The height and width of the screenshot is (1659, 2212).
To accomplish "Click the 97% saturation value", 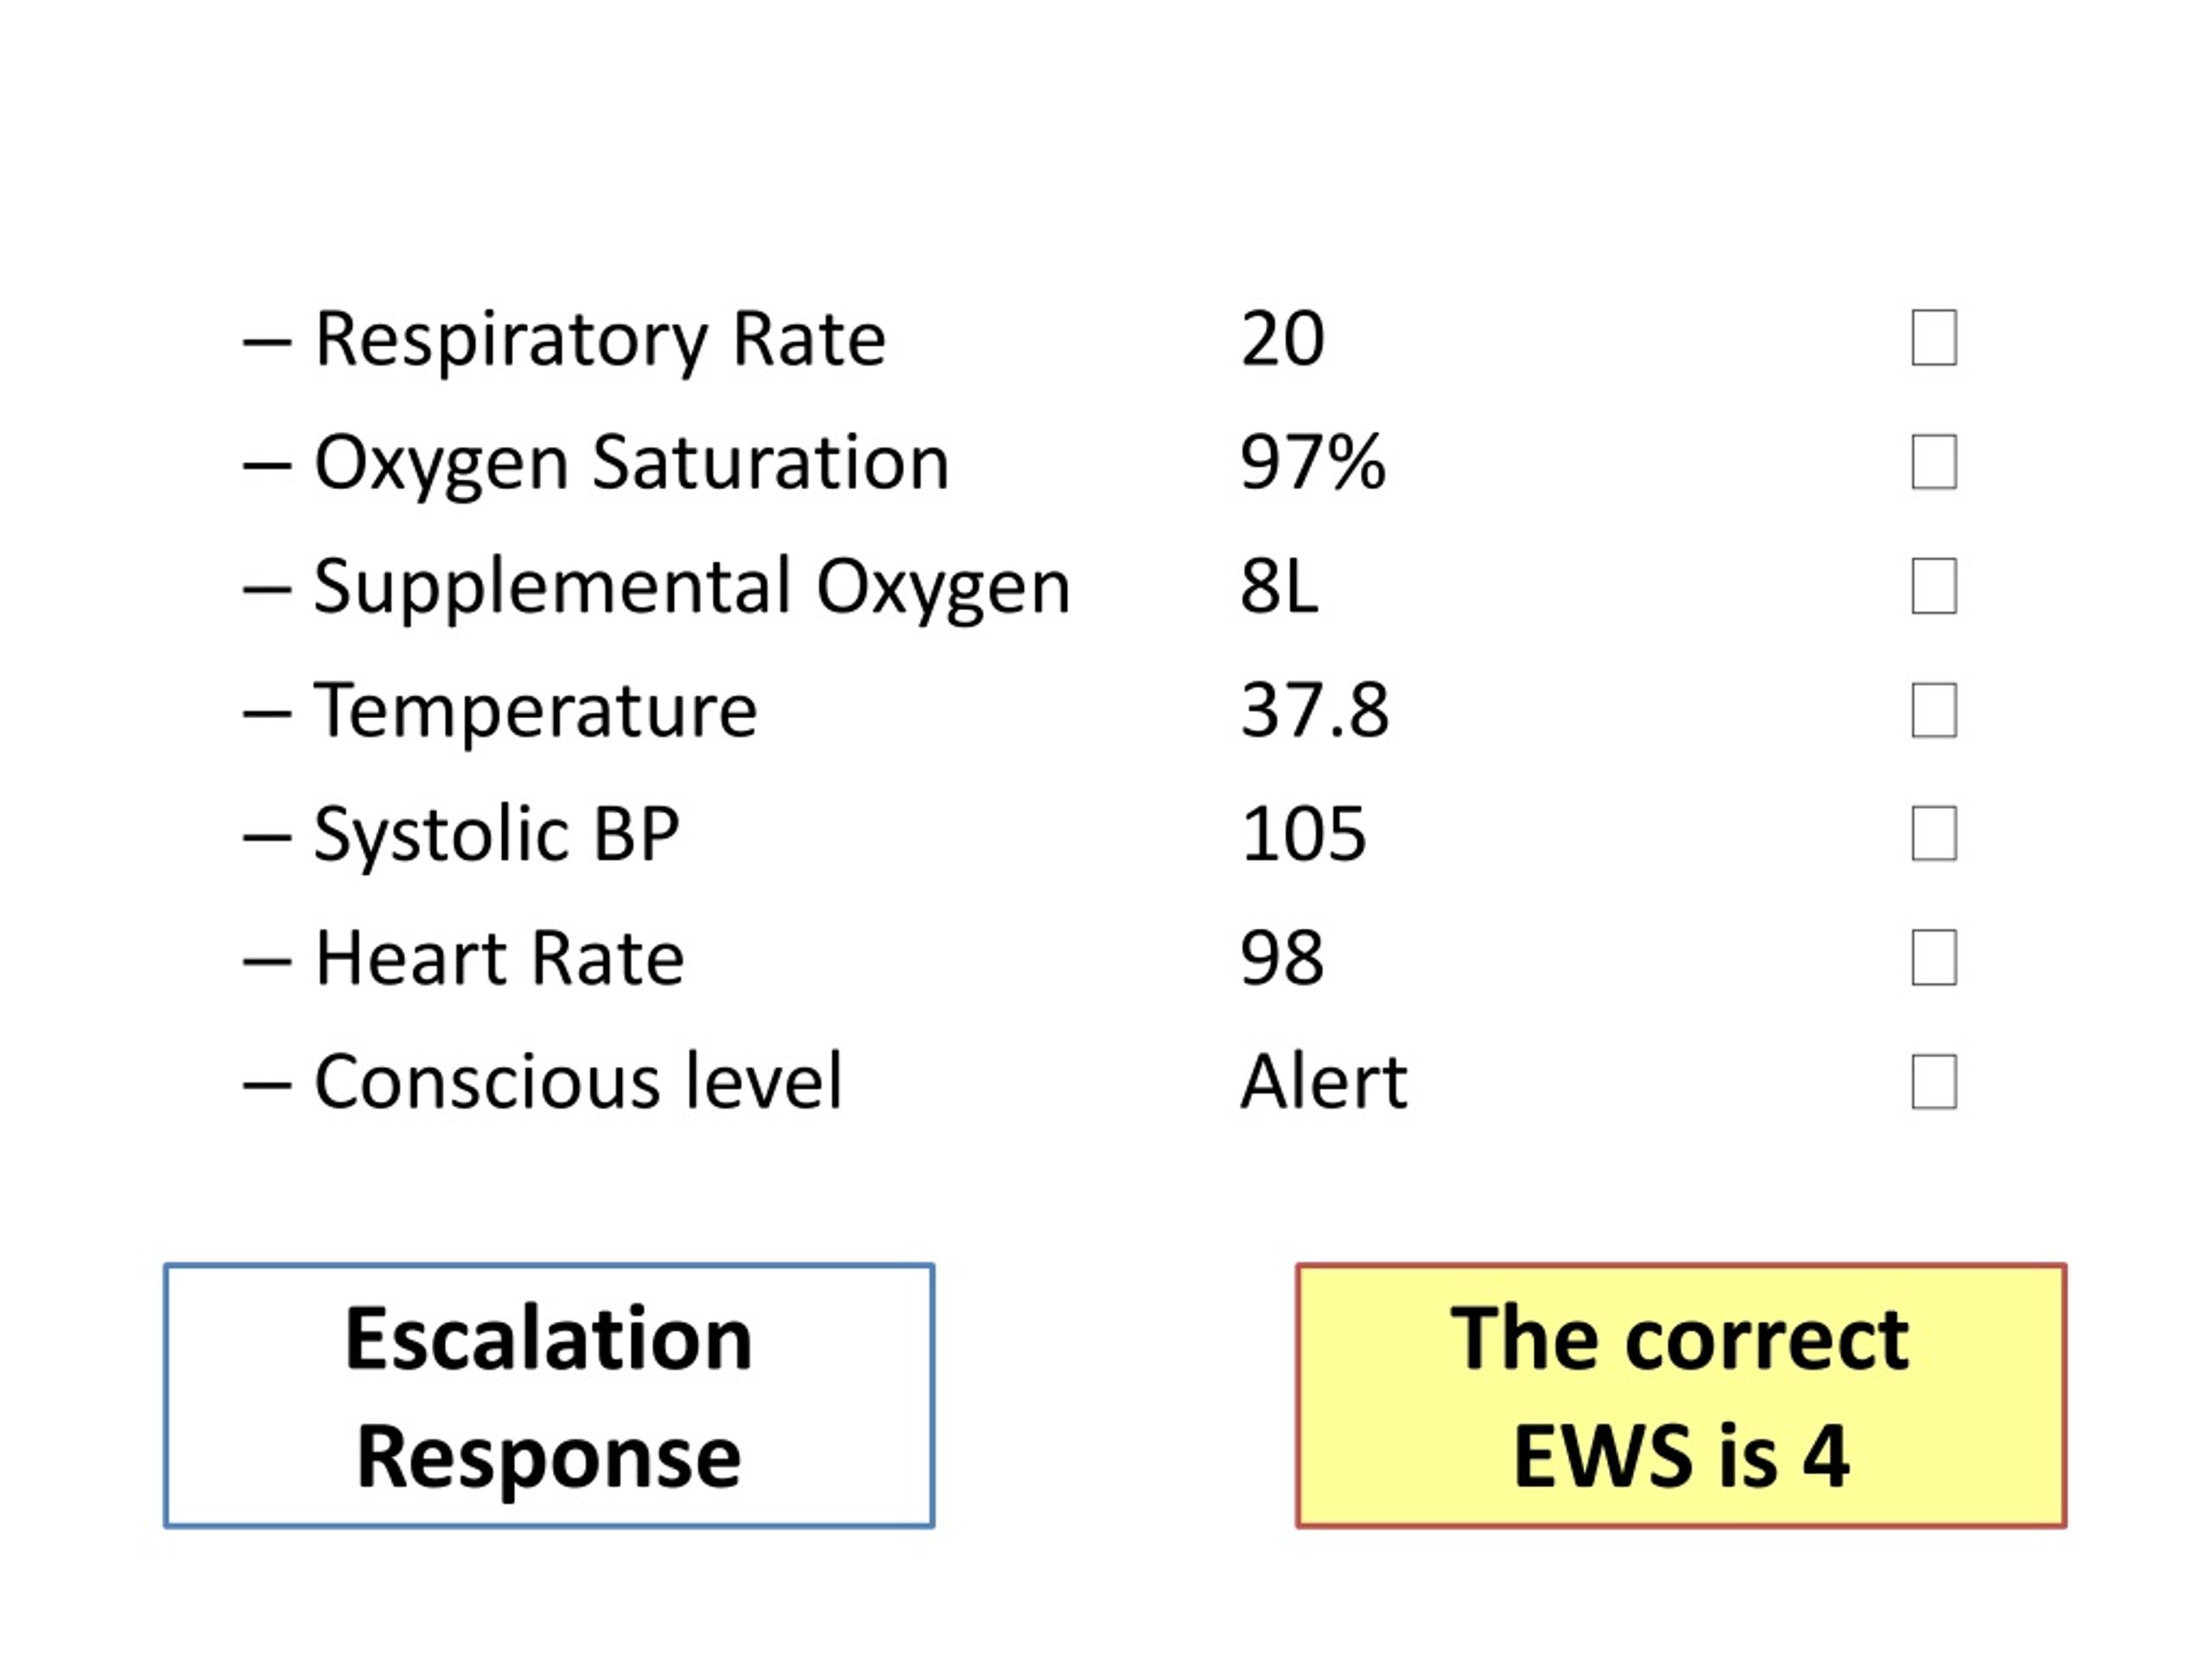I will [x=1312, y=463].
